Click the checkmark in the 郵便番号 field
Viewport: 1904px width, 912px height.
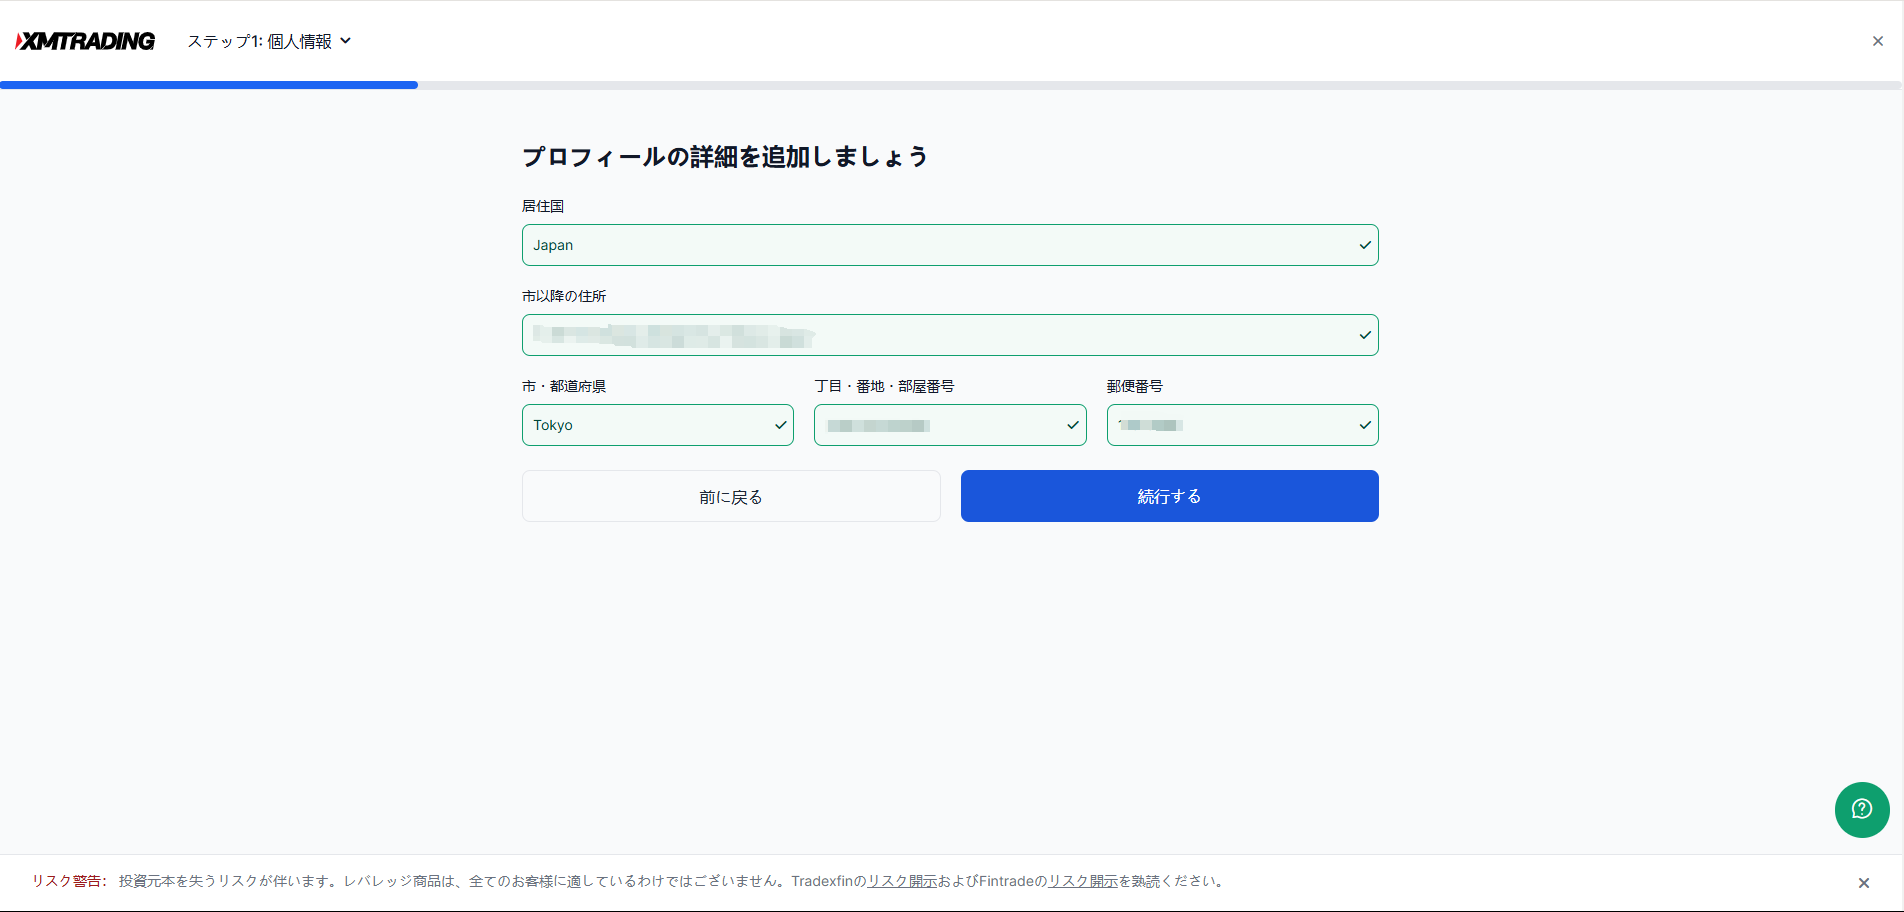tap(1364, 425)
